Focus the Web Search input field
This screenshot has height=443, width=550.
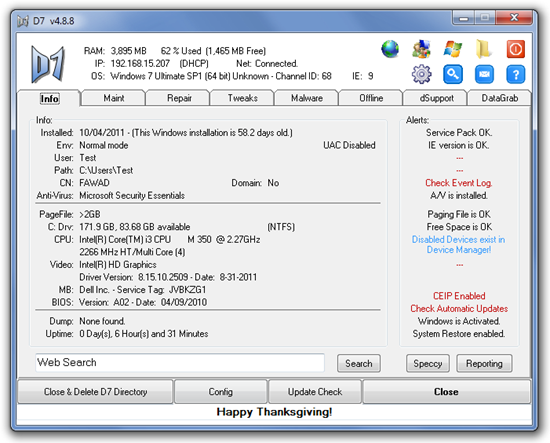pos(180,362)
